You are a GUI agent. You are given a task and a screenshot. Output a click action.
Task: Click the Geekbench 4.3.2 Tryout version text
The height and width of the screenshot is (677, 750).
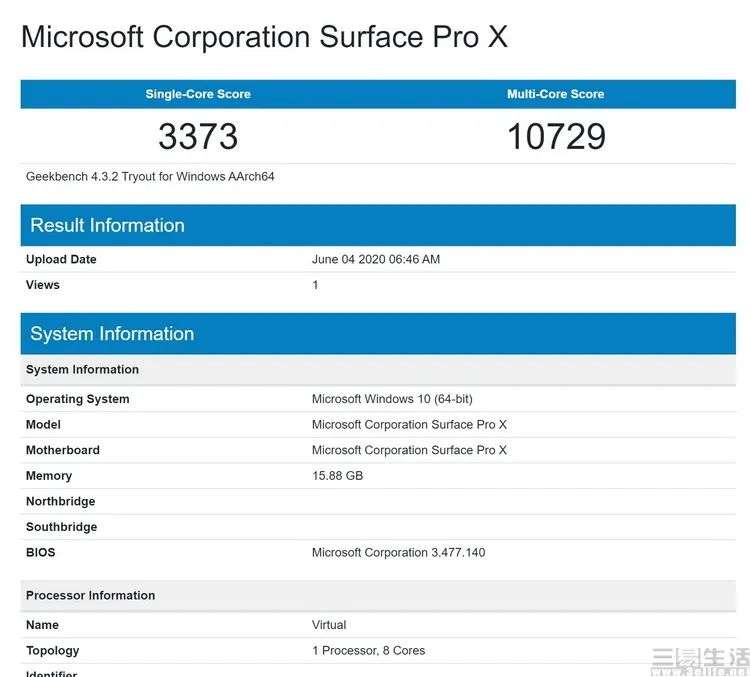point(150,177)
